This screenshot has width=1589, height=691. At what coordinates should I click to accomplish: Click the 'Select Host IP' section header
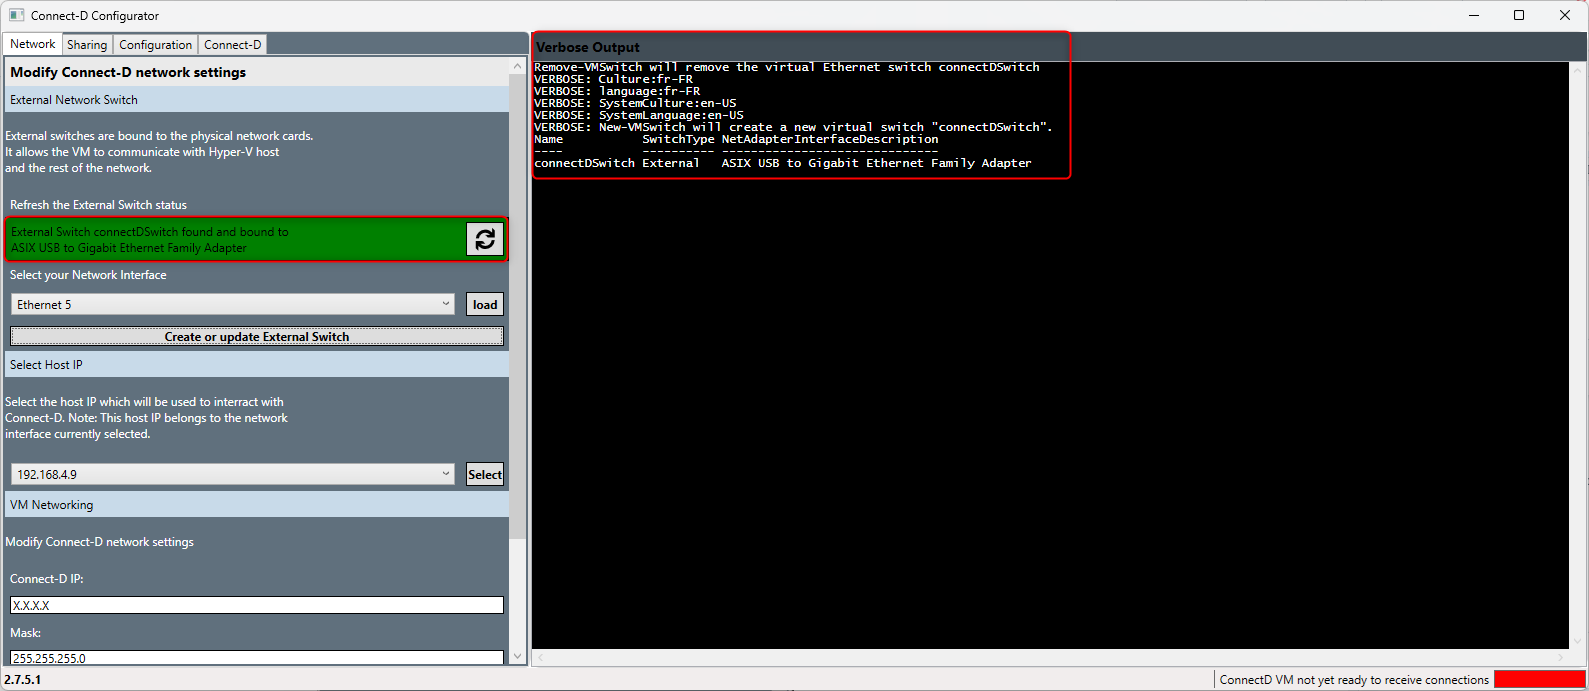(x=257, y=364)
